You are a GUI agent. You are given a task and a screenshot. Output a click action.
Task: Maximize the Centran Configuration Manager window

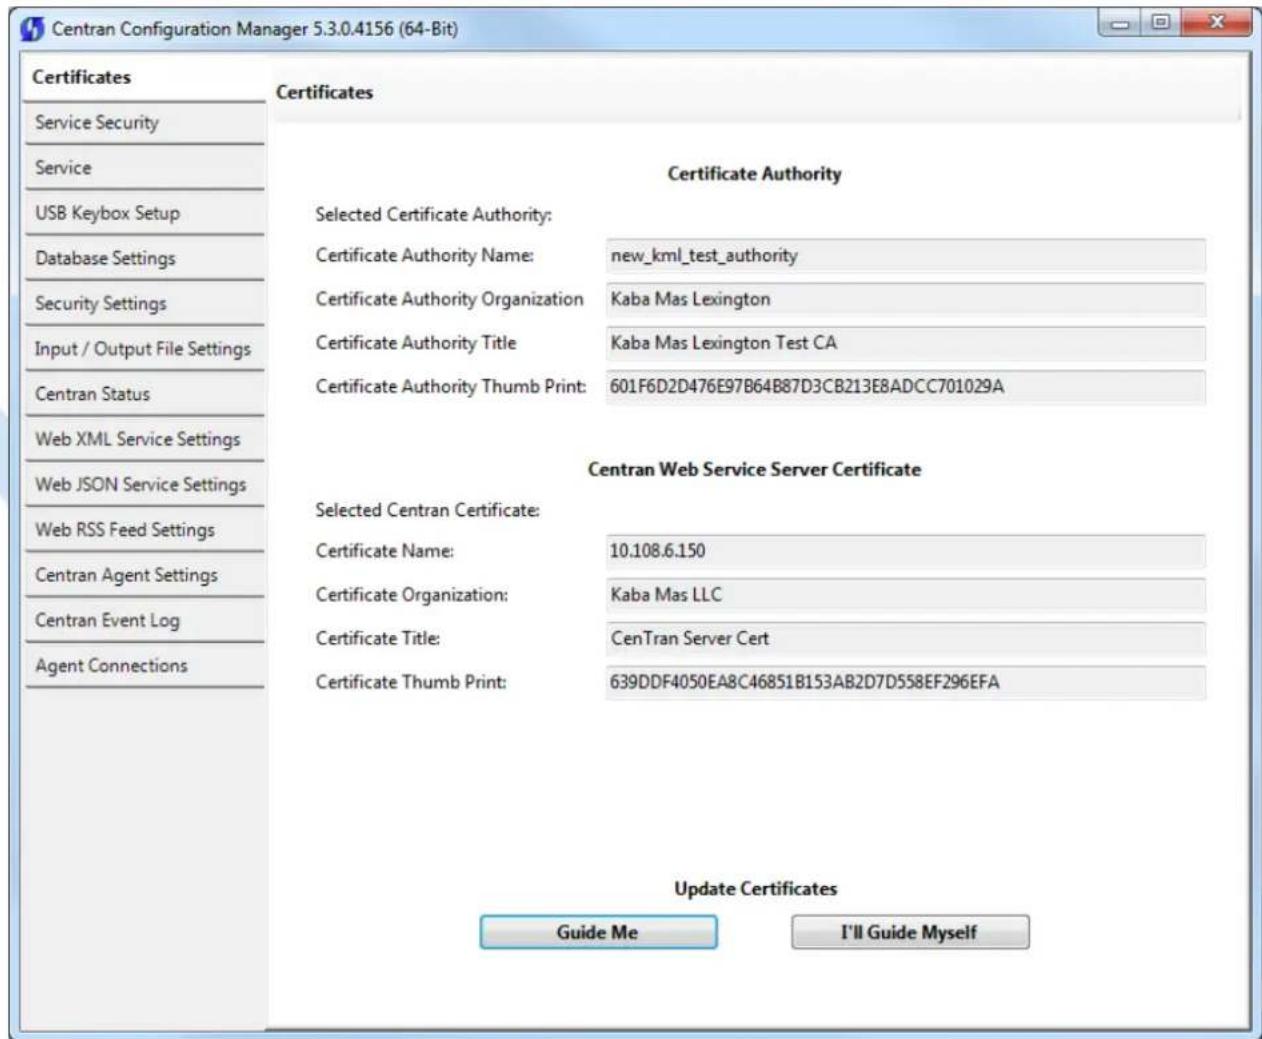[1160, 23]
